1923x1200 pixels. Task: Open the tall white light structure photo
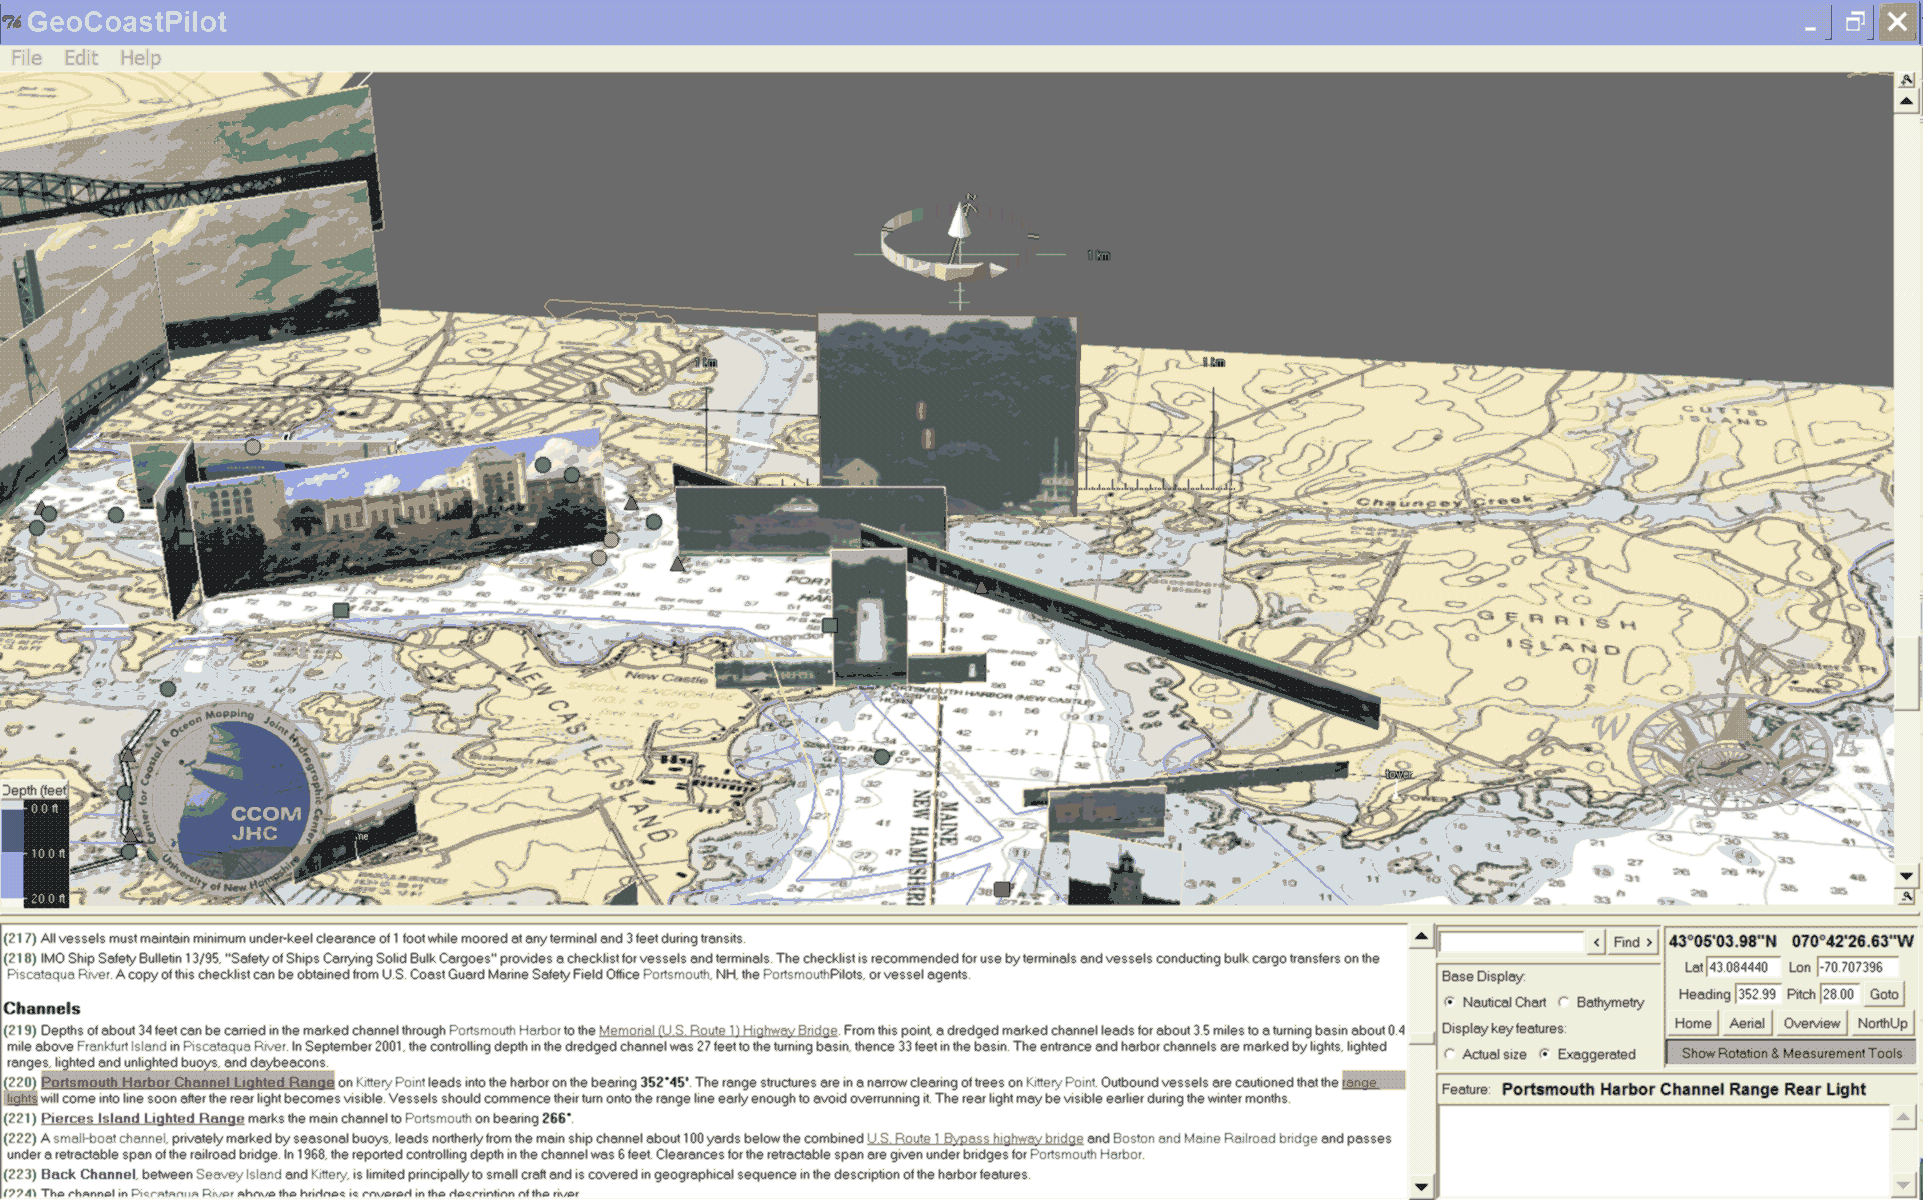[x=869, y=615]
